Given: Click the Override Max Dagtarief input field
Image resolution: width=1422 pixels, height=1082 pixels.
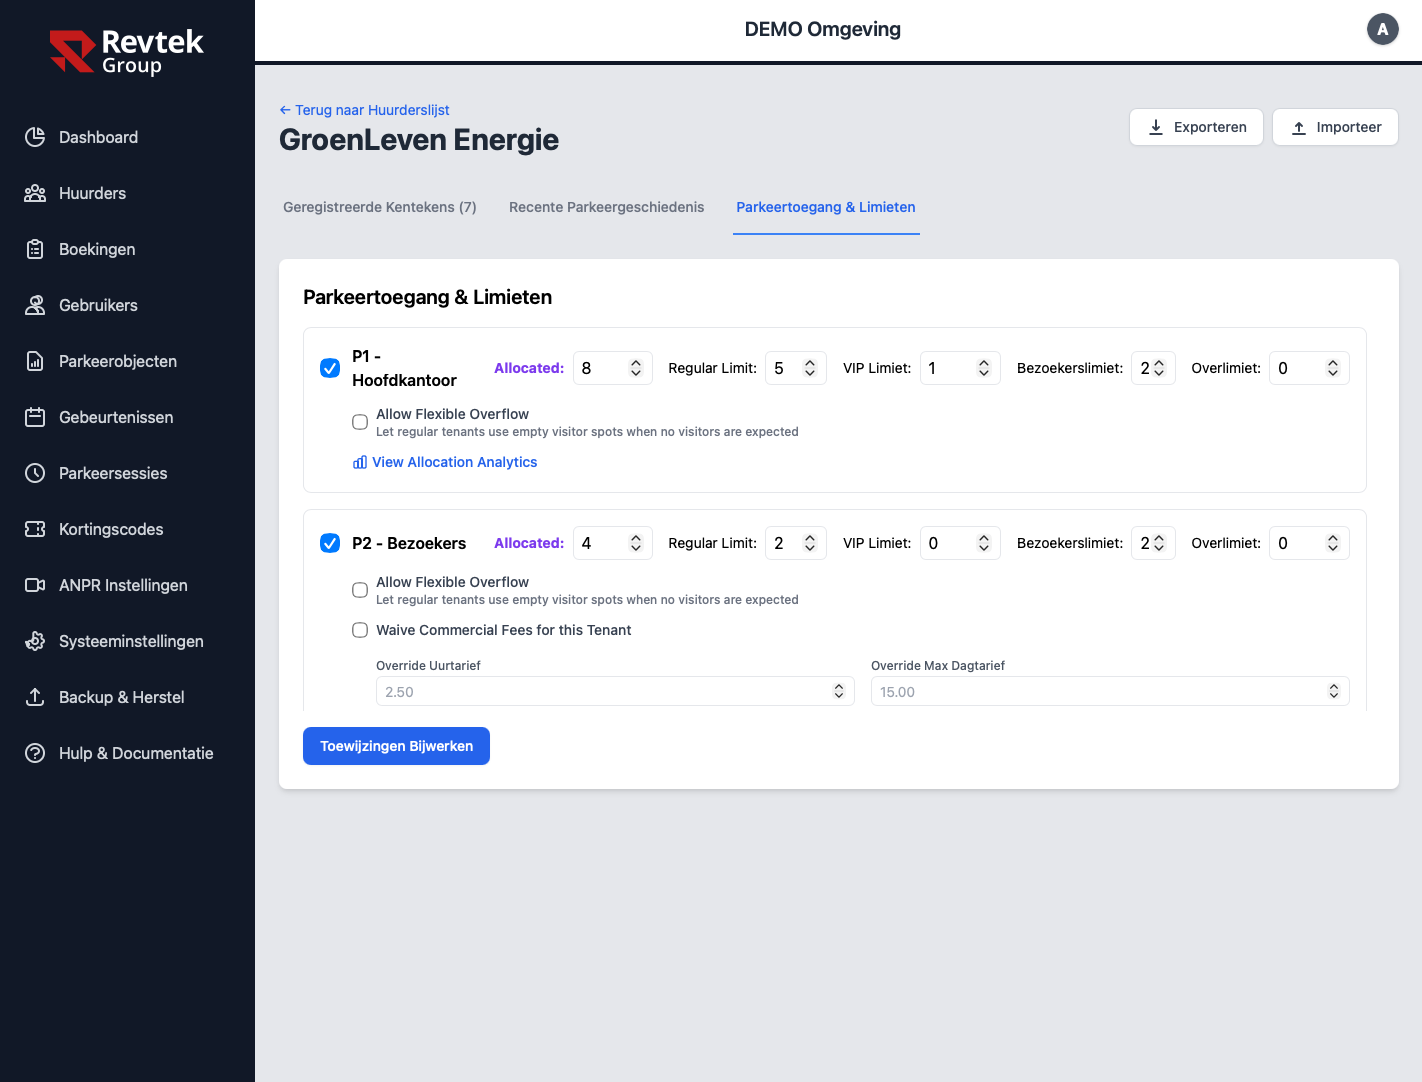Looking at the screenshot, I should (x=1095, y=691).
